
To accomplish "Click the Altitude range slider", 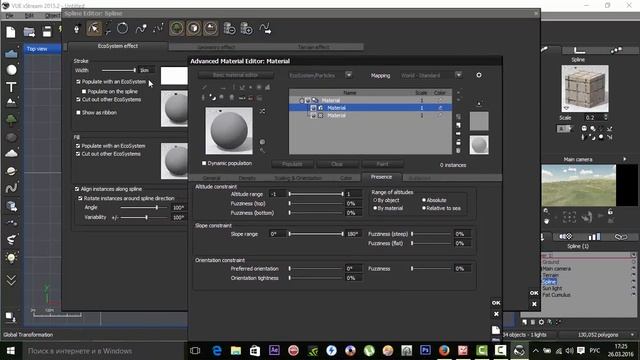I will point(316,194).
